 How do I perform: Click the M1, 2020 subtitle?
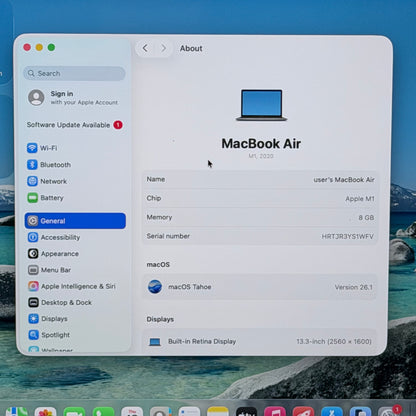click(261, 156)
